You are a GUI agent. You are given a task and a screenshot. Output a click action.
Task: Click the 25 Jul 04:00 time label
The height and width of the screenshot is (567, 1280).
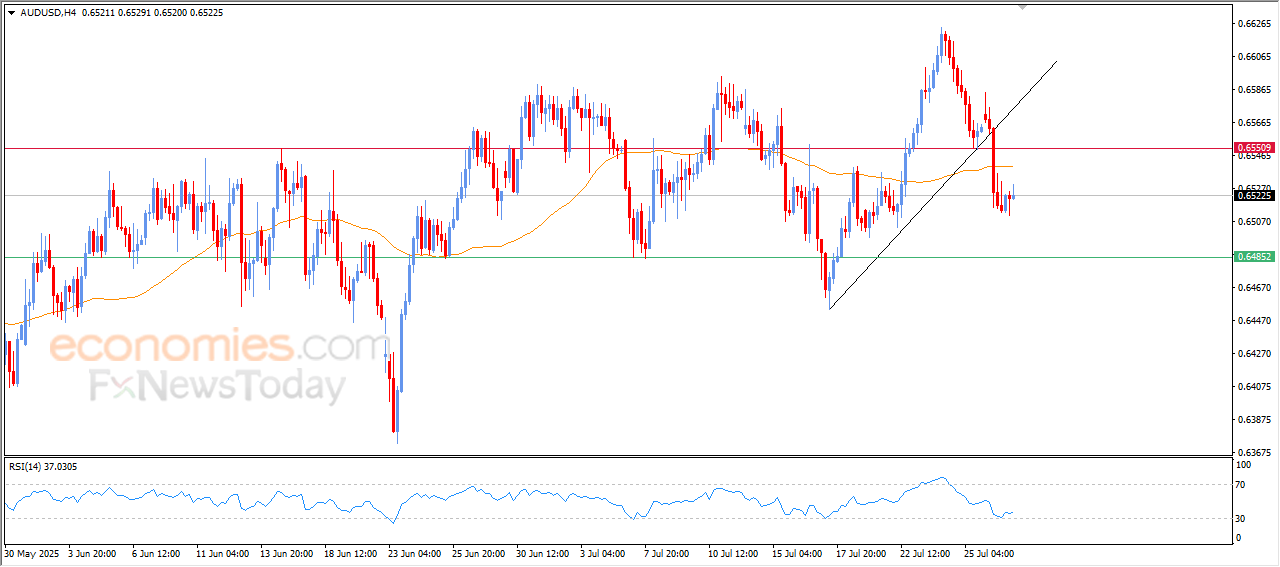coord(991,552)
